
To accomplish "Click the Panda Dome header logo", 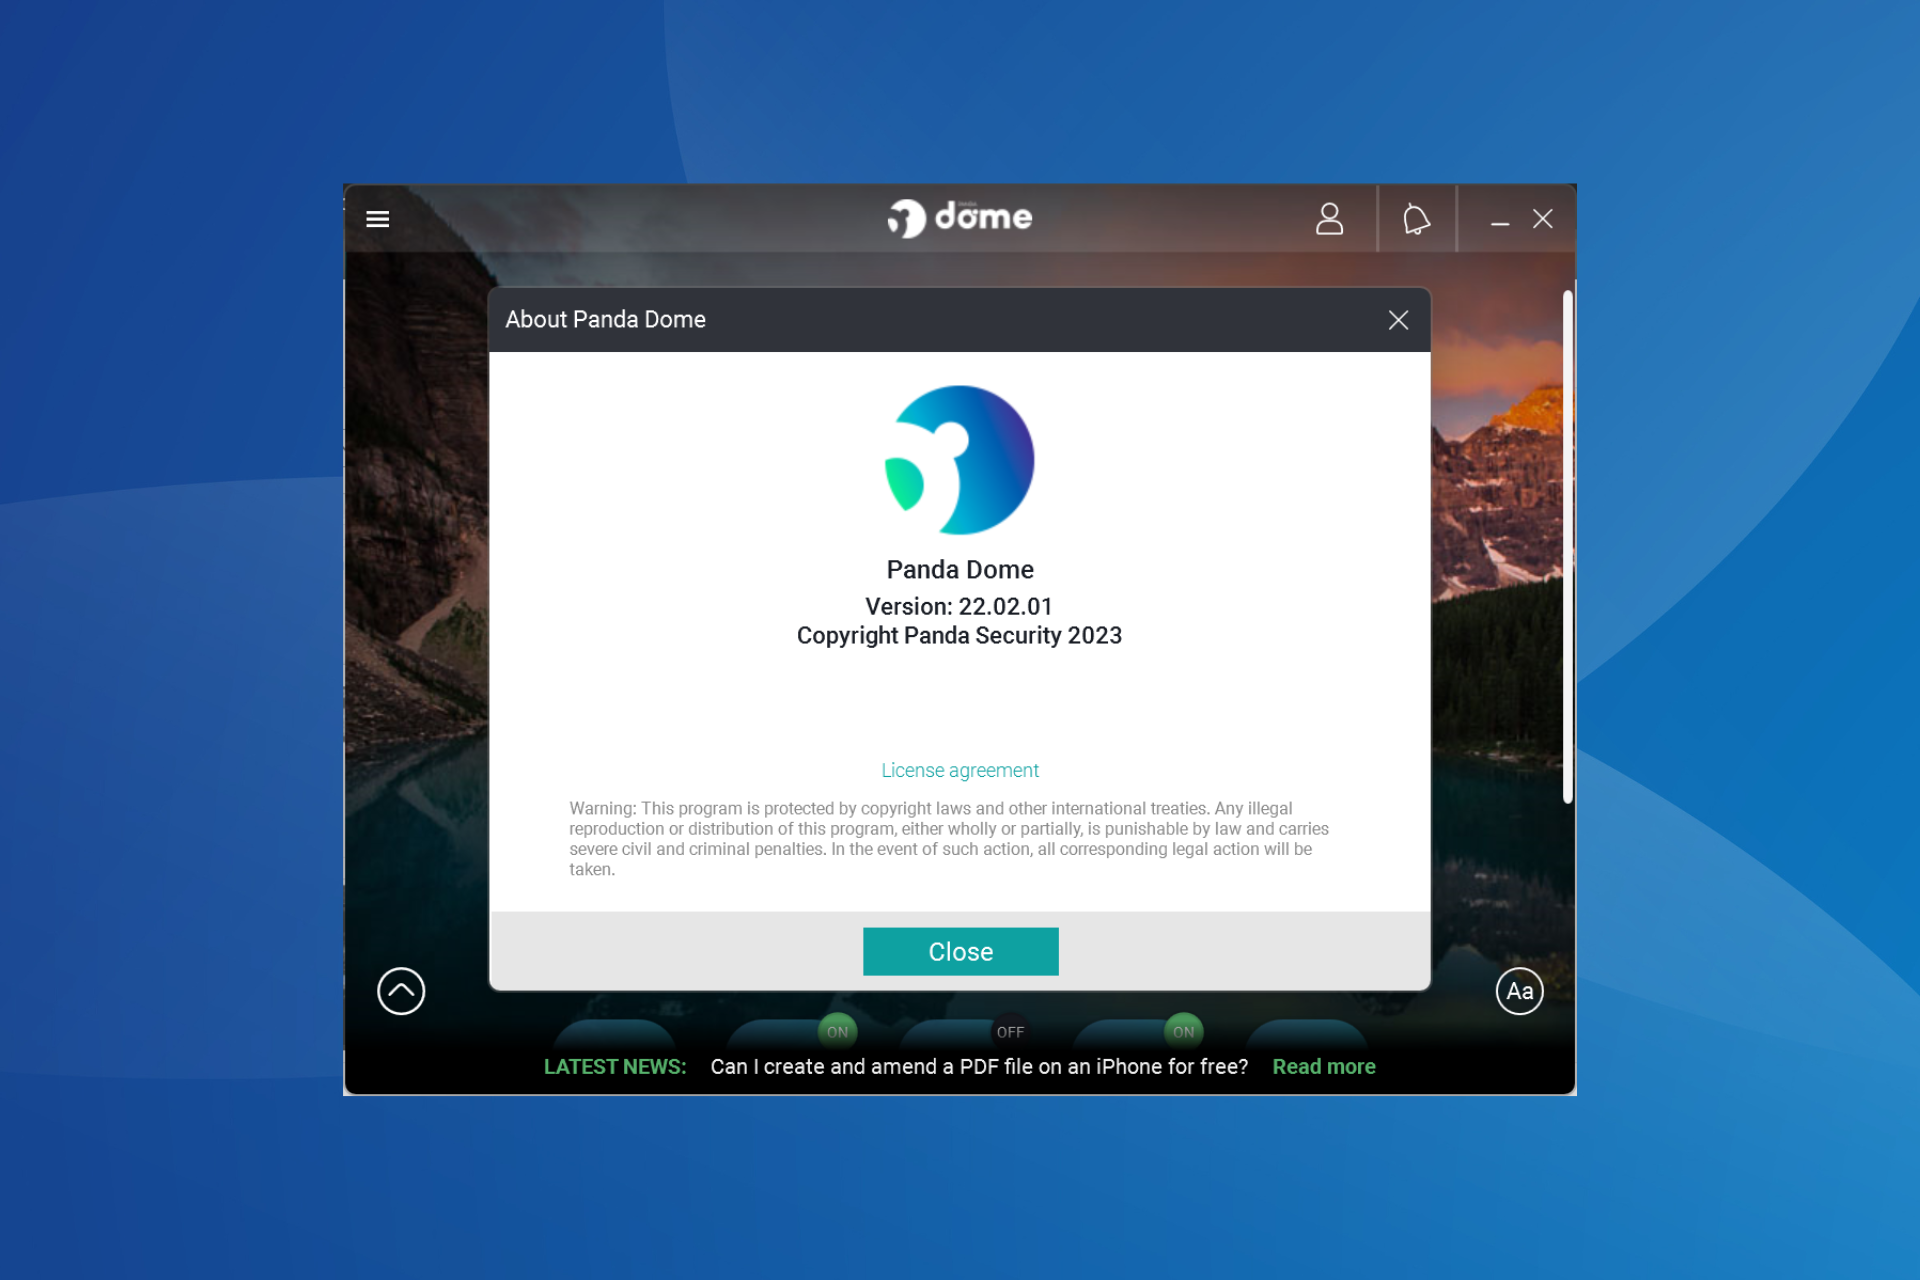I will (959, 219).
